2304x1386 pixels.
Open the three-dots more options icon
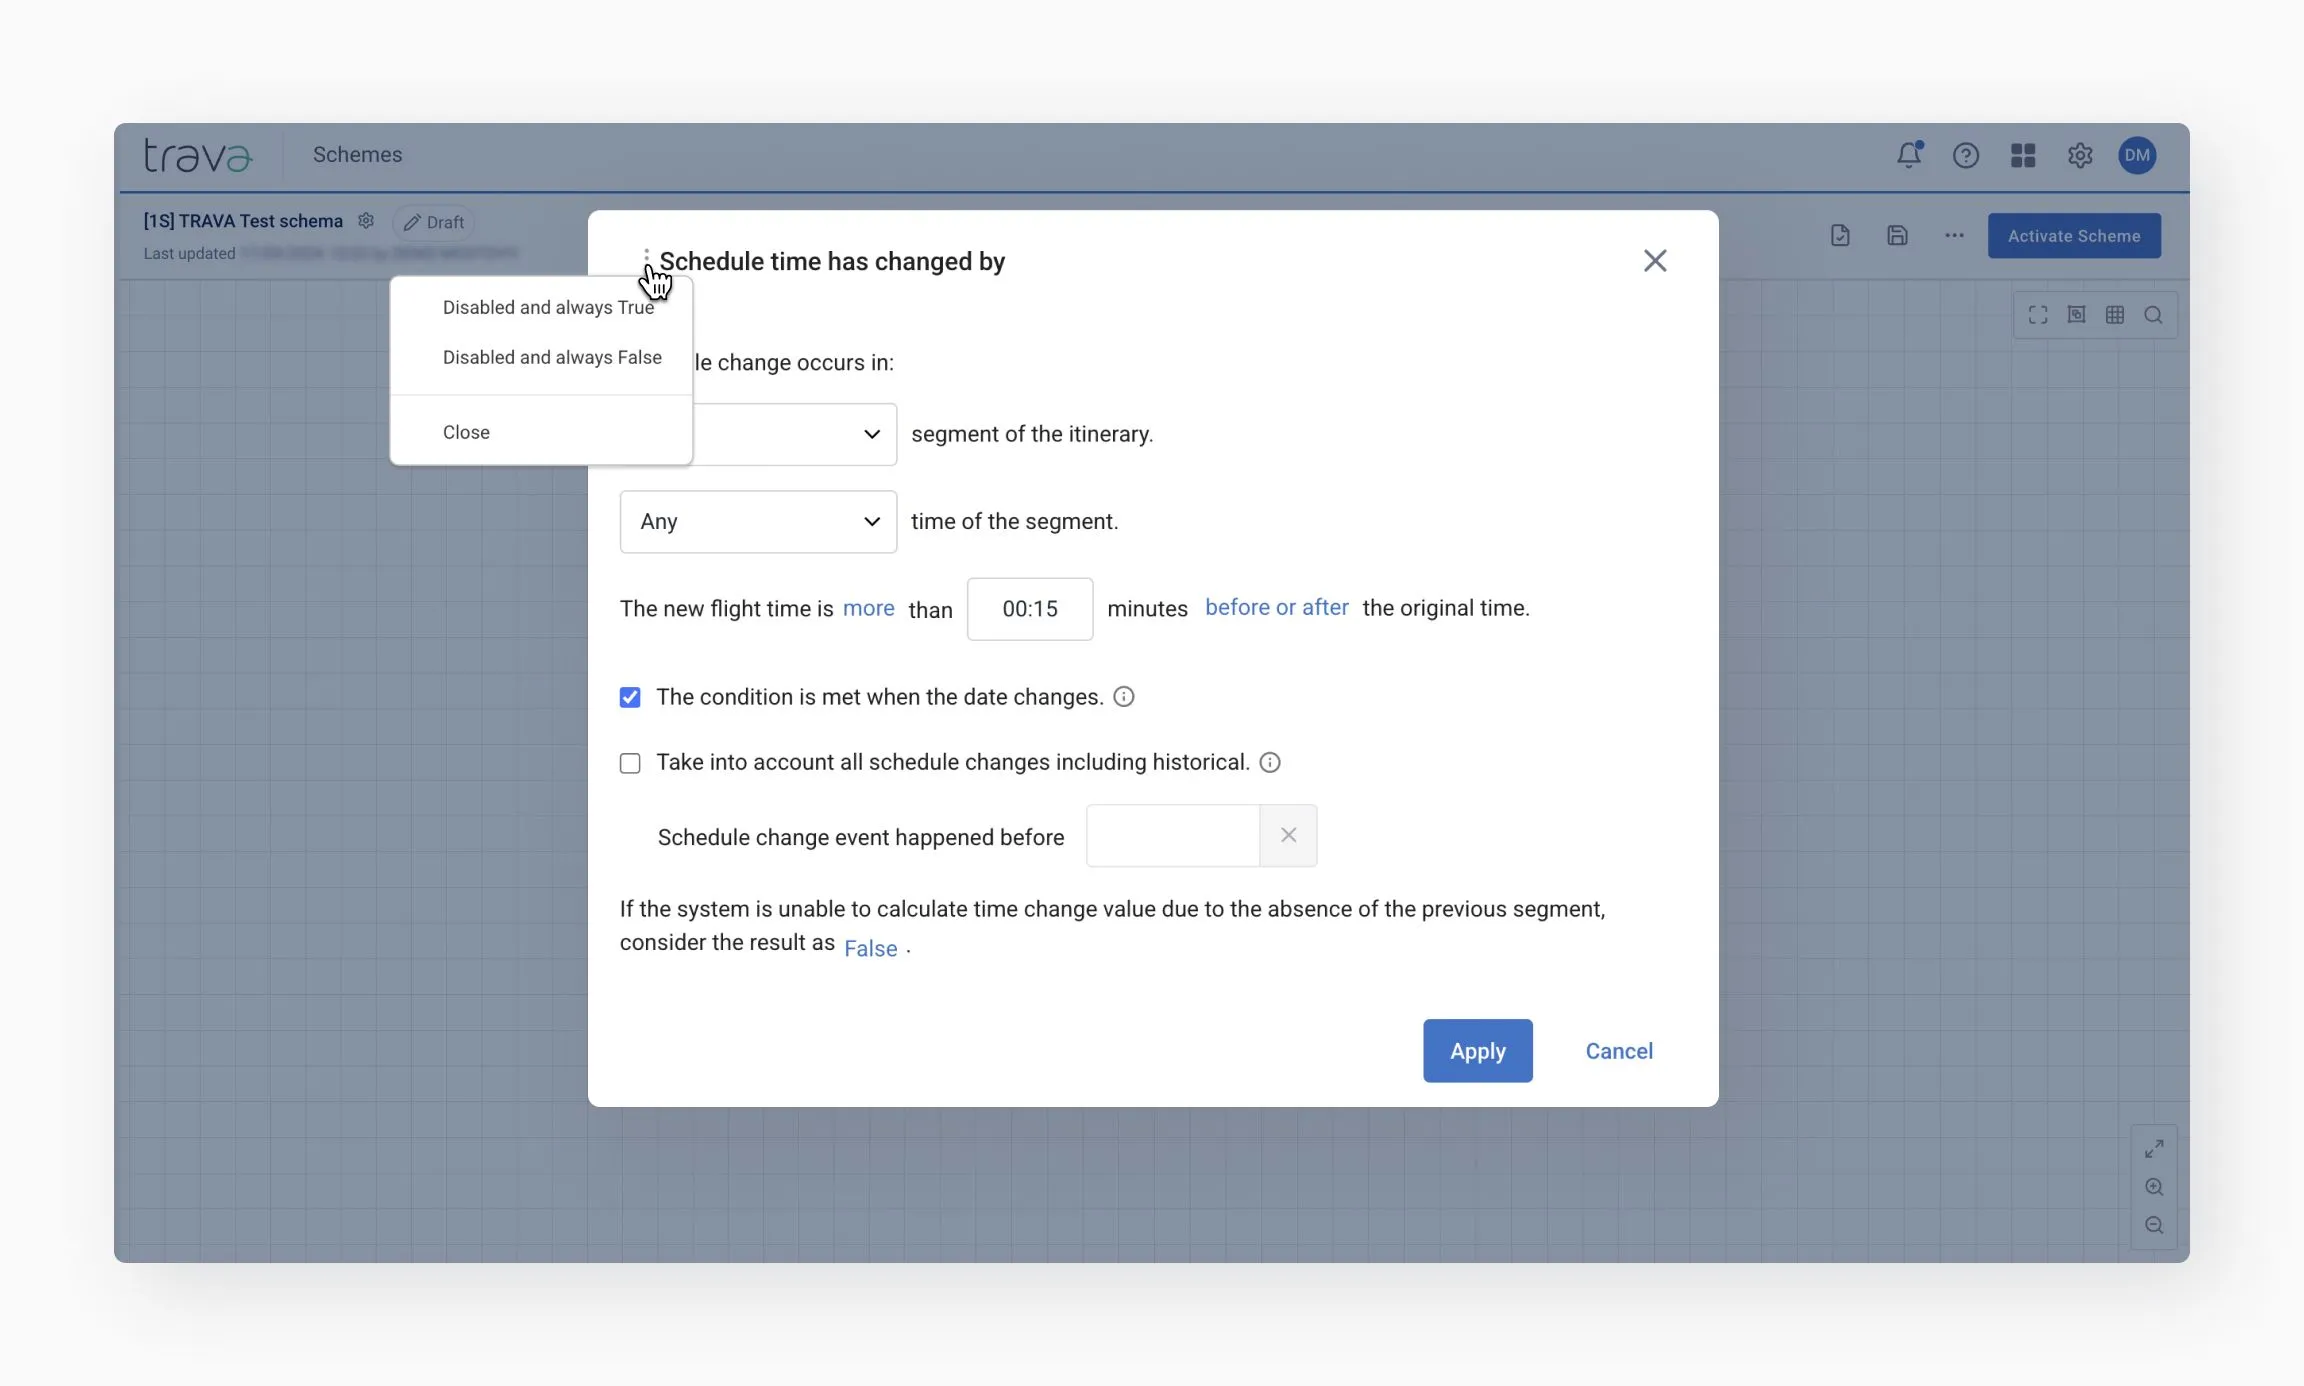[x=1954, y=236]
